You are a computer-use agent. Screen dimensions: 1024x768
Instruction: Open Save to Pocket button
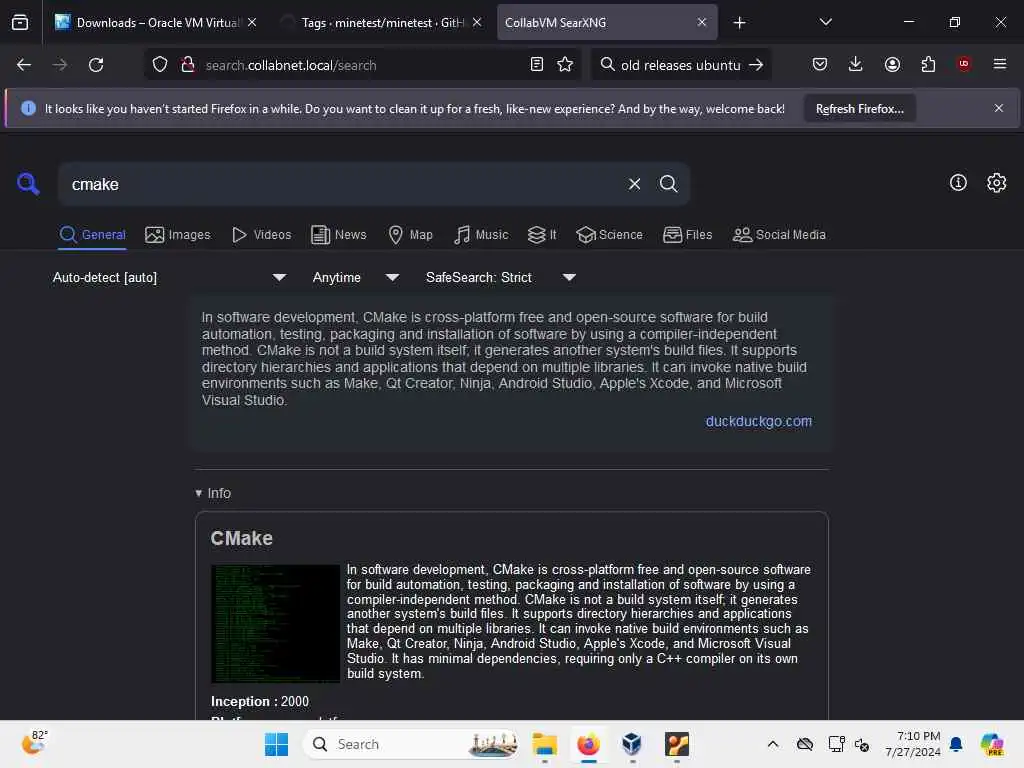[x=820, y=64]
